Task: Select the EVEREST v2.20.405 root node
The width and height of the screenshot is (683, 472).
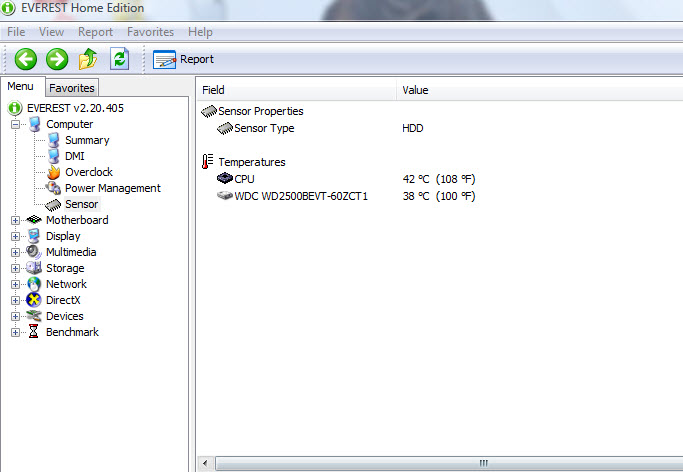Action: pos(75,108)
